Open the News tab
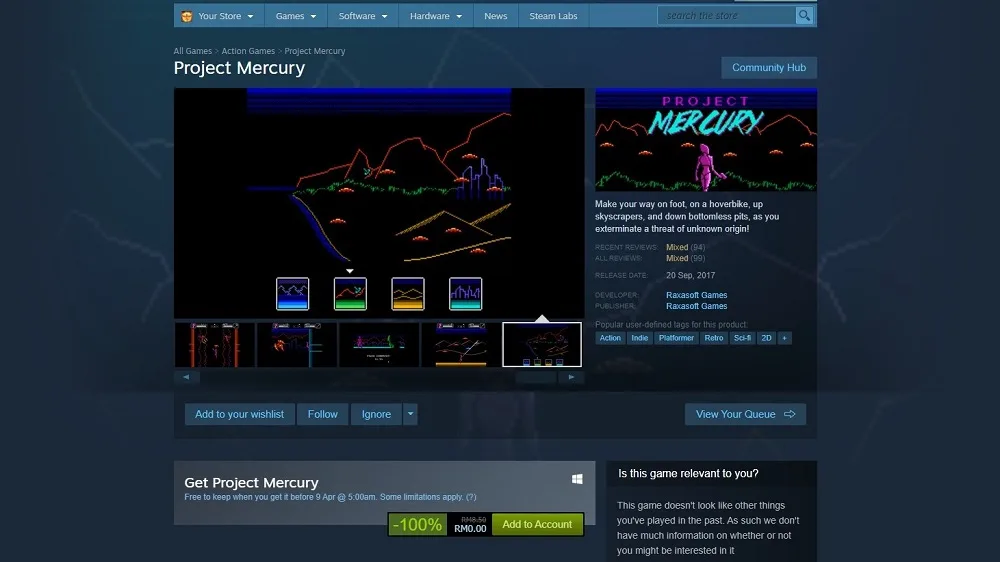The height and width of the screenshot is (562, 1000). click(496, 16)
